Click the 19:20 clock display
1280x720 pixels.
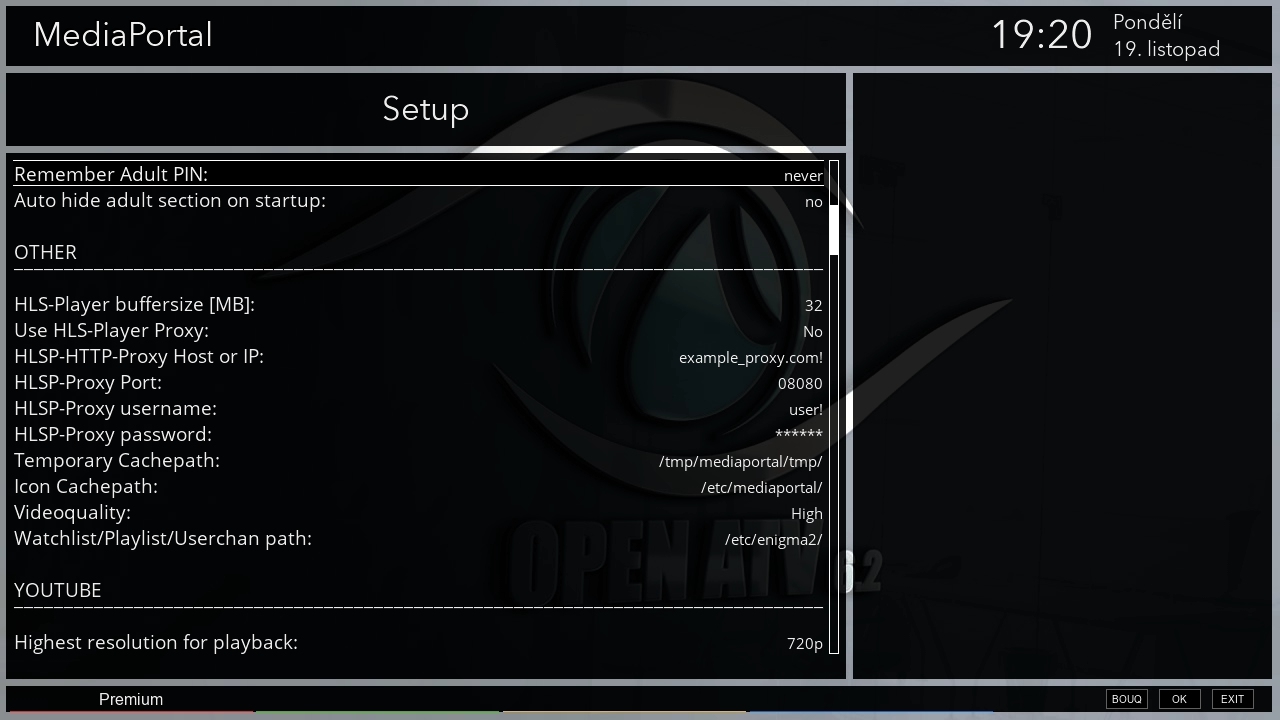(1041, 35)
